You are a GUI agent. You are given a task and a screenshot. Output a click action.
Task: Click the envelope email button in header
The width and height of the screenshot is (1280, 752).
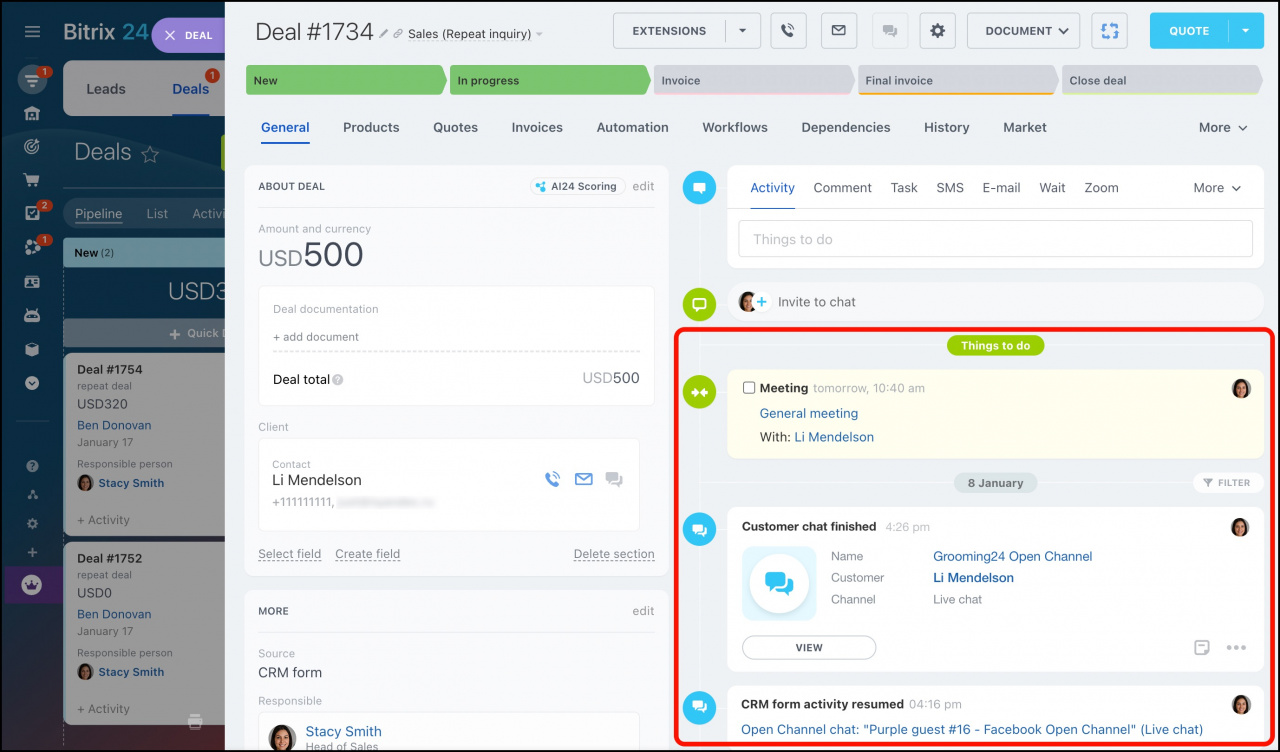839,31
